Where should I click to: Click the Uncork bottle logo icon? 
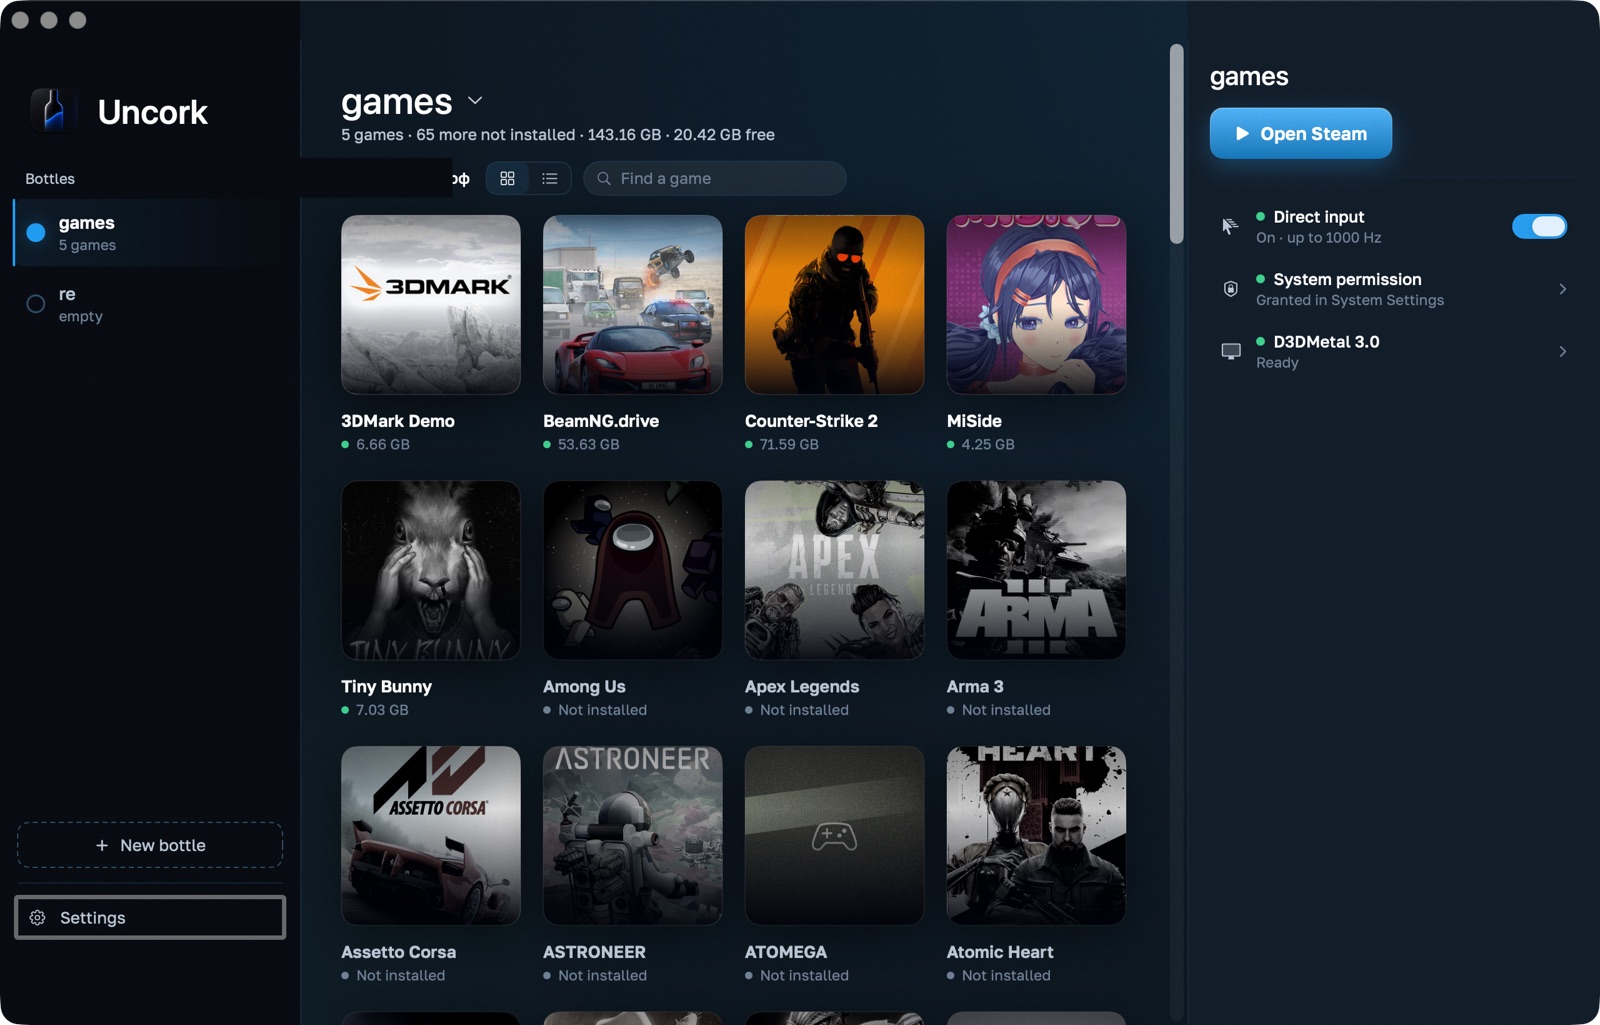tap(53, 110)
